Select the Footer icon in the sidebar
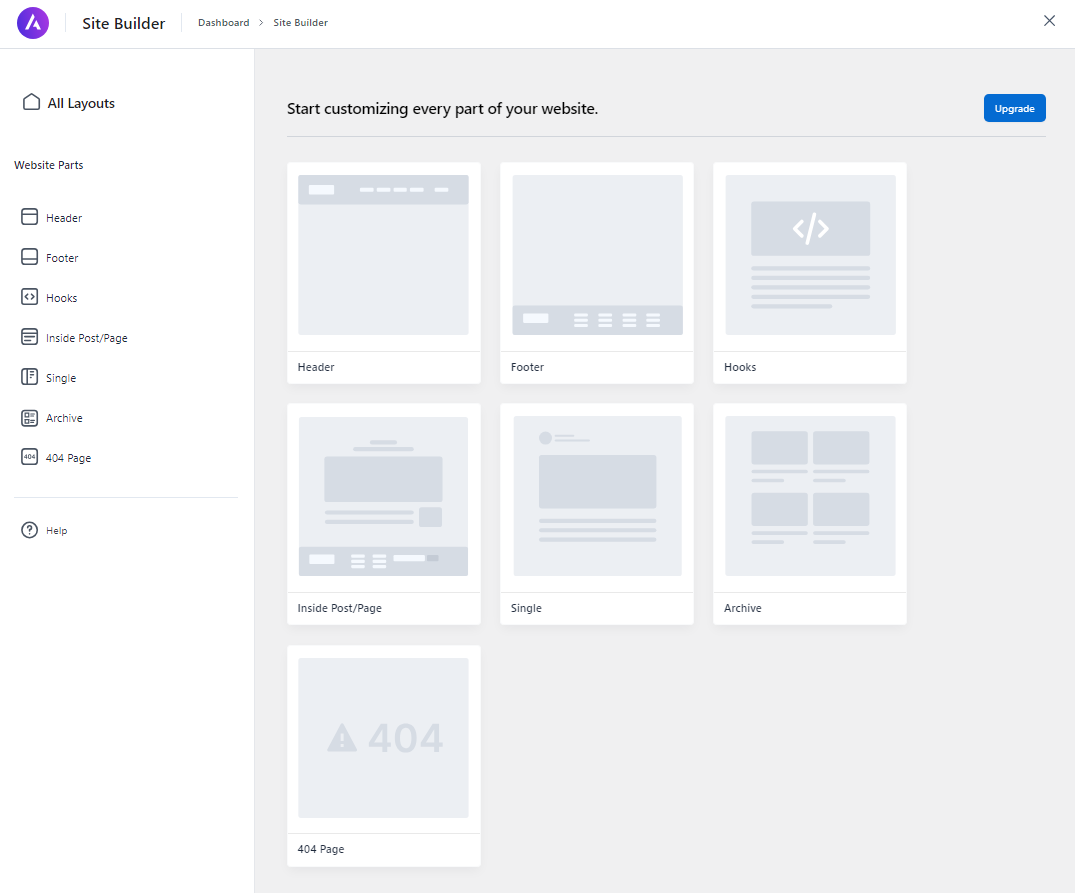The height and width of the screenshot is (893, 1075). click(28, 257)
